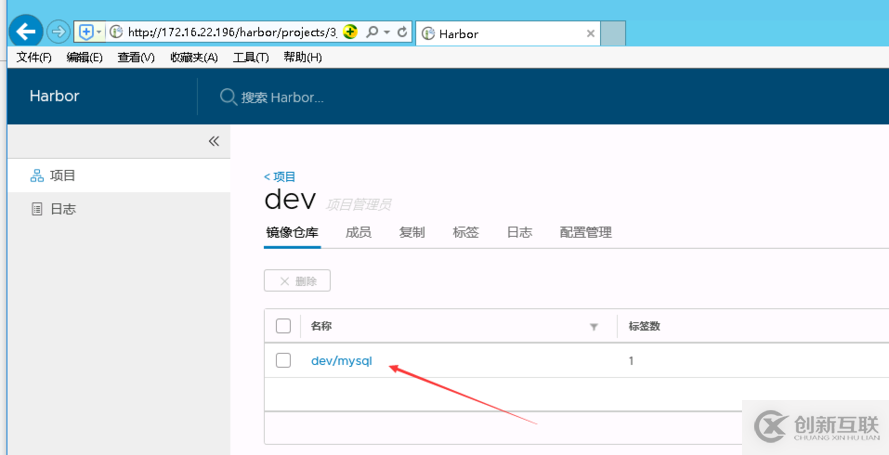Switch to the 标签 tab
889x455 pixels.
tap(466, 233)
